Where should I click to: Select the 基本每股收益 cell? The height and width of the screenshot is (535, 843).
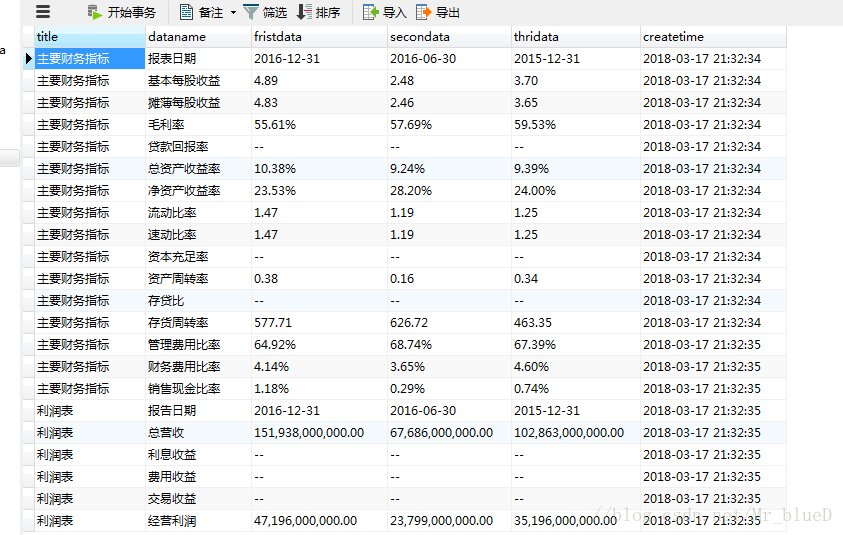[x=198, y=81]
